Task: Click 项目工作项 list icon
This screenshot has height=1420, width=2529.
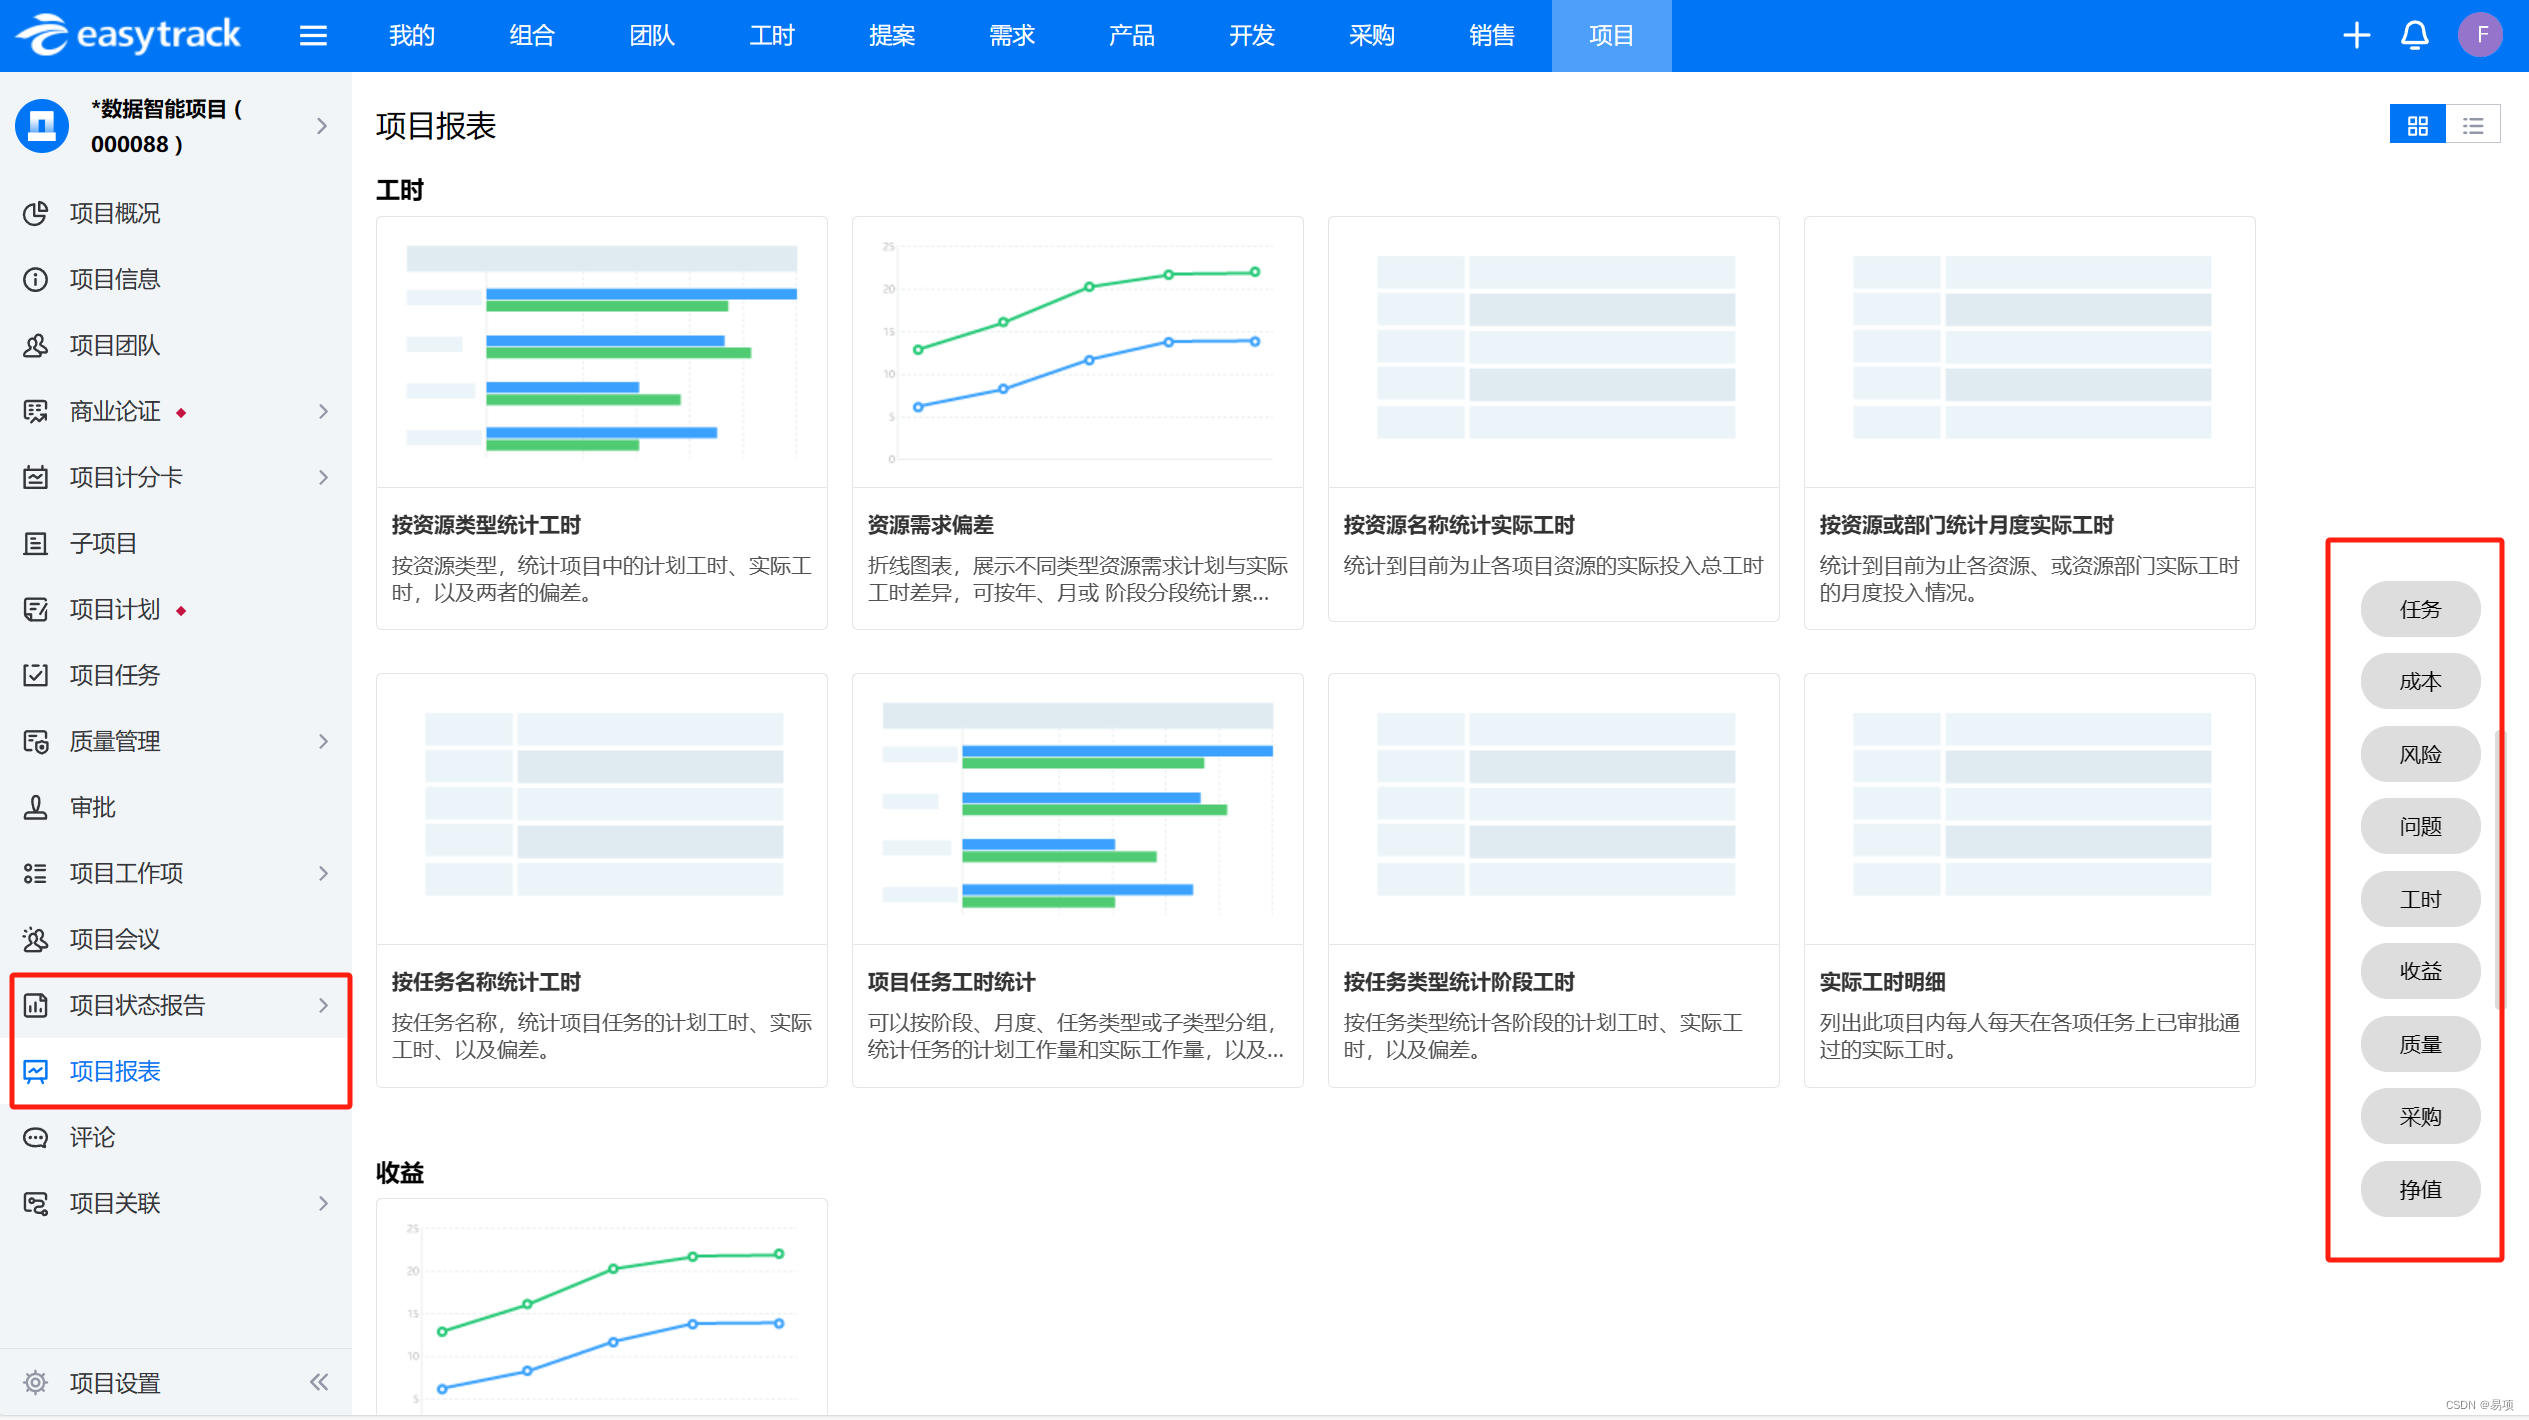Action: (x=36, y=873)
